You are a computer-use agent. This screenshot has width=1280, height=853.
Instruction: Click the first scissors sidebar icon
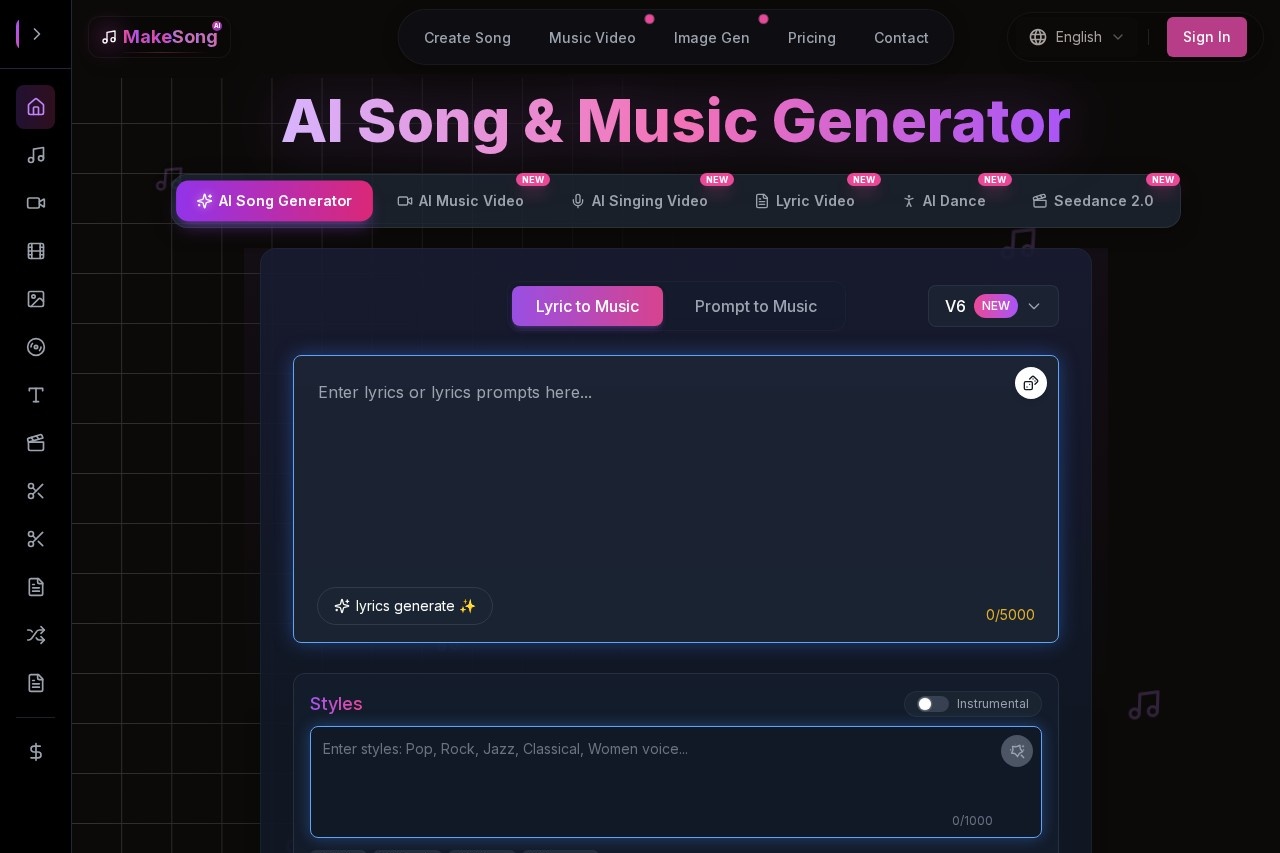coord(36,491)
